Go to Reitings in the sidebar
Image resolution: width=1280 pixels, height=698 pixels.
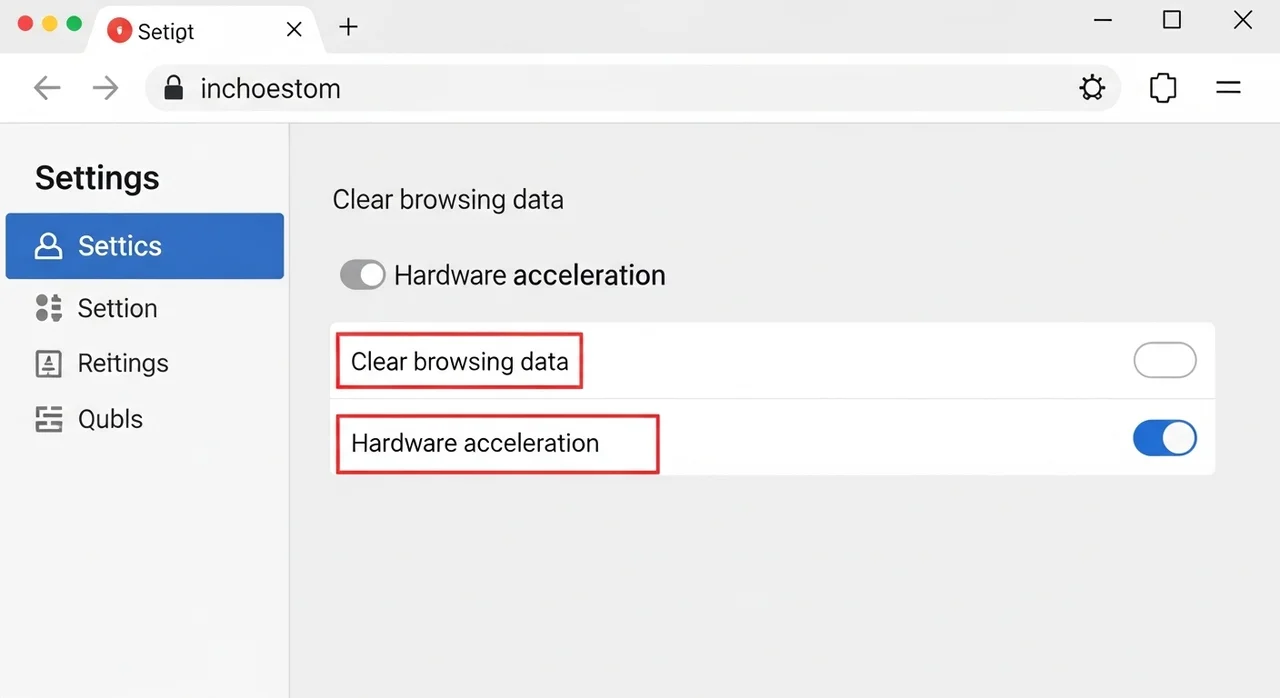[122, 363]
